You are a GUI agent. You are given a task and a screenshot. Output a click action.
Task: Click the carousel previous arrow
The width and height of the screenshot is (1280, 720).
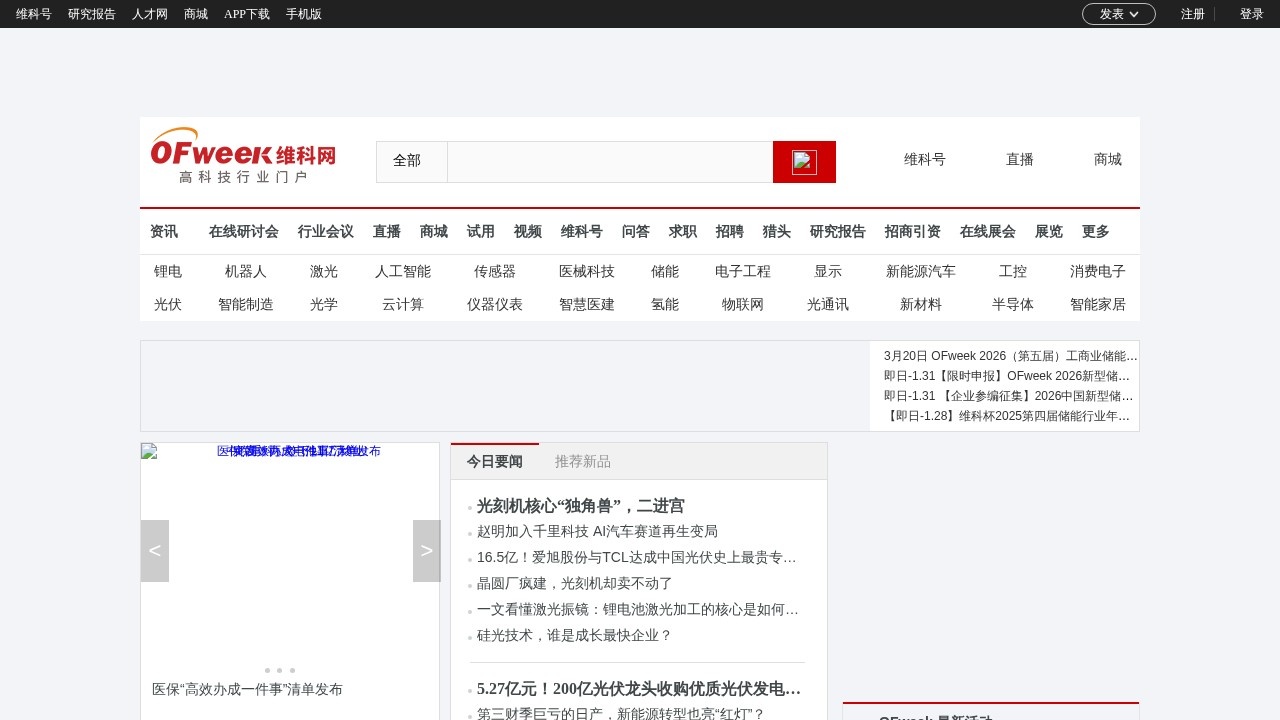154,550
